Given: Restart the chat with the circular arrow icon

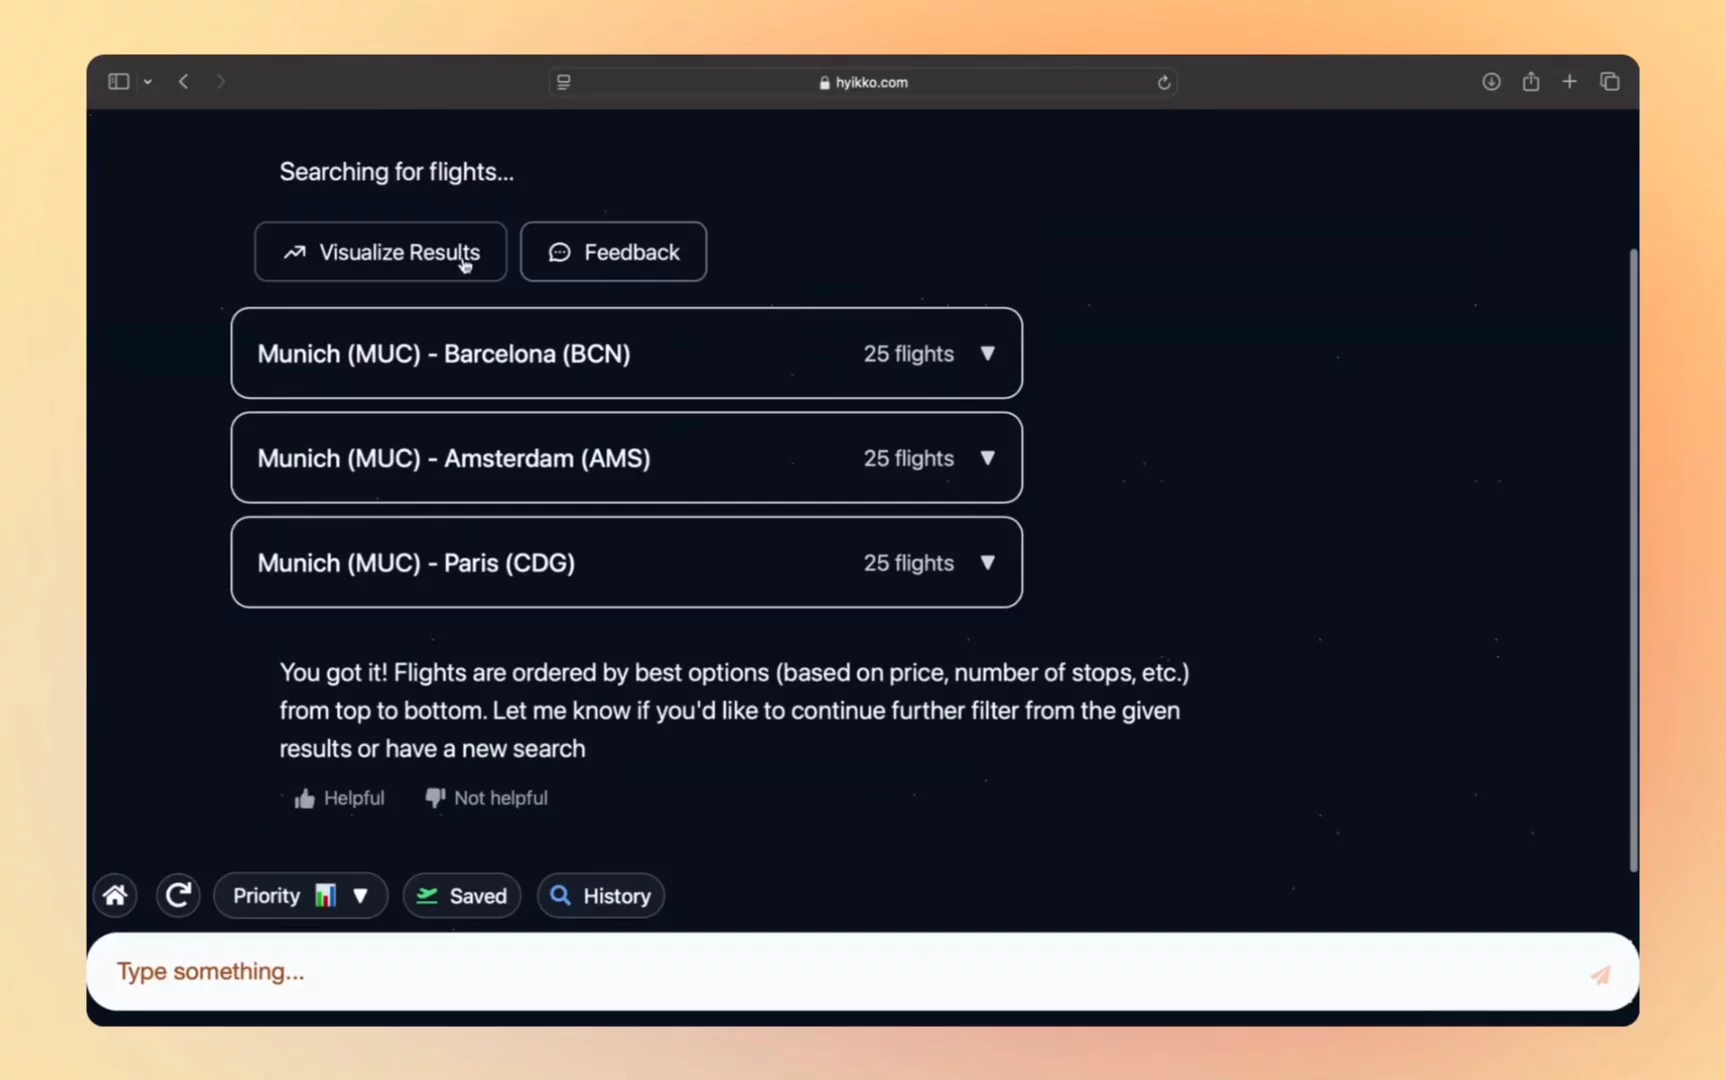Looking at the screenshot, I should pos(178,895).
